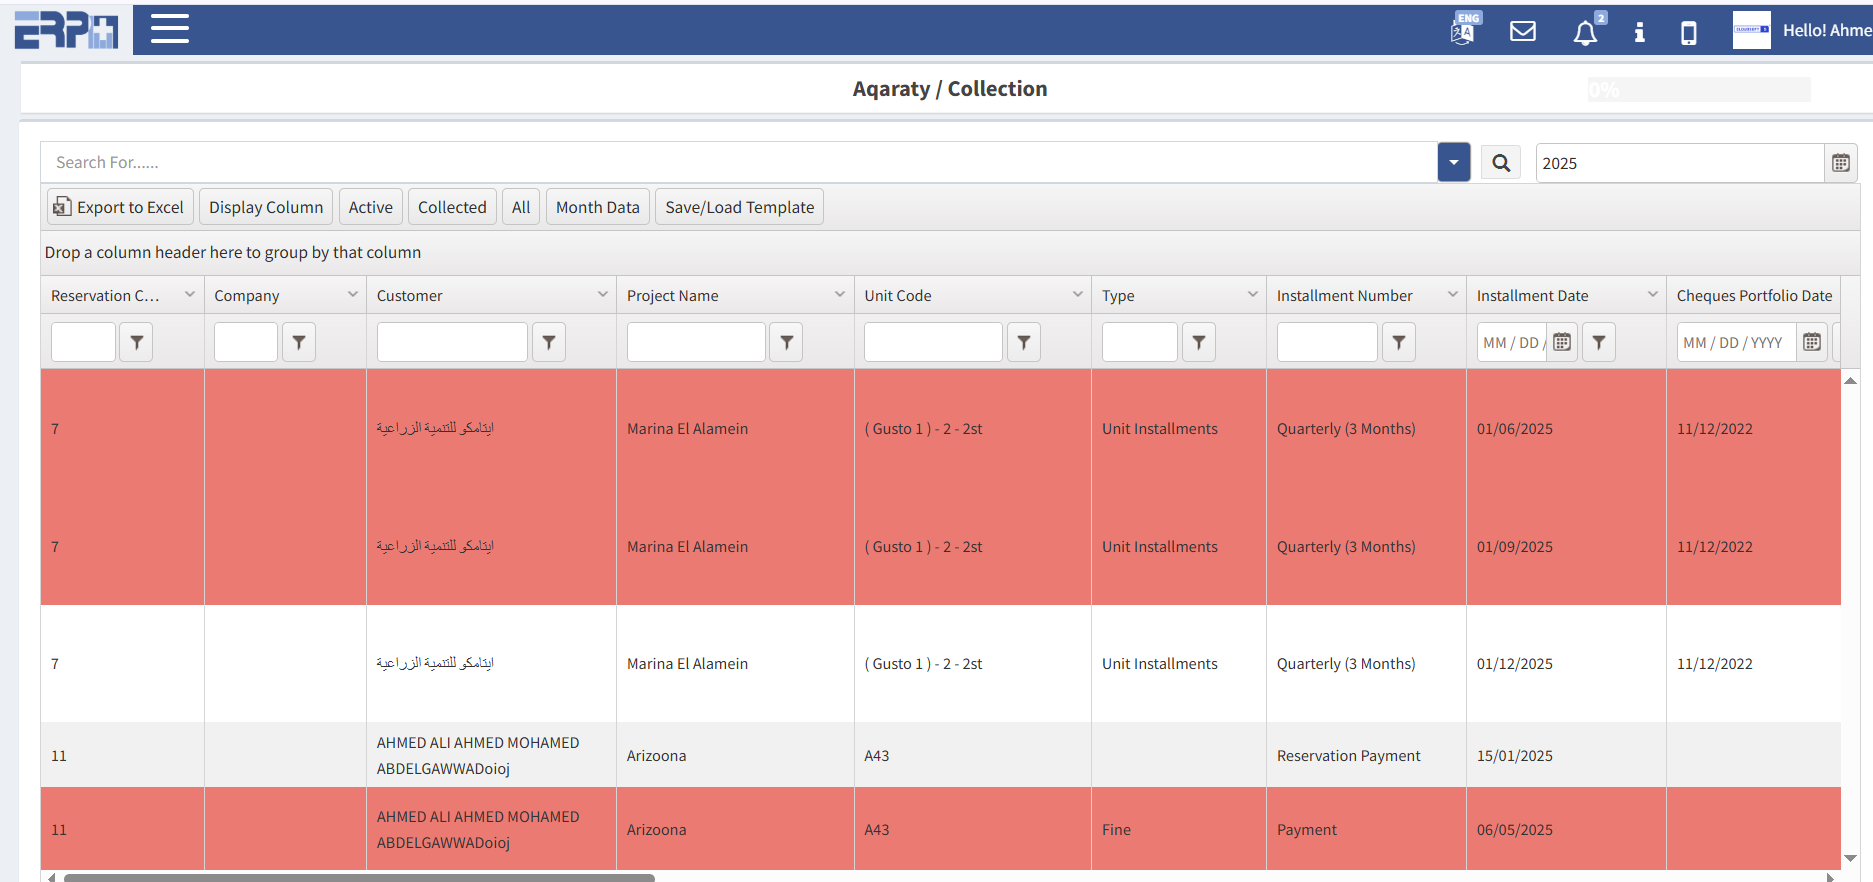Open the Project Name column header menu
This screenshot has height=882, width=1873.
coord(839,294)
